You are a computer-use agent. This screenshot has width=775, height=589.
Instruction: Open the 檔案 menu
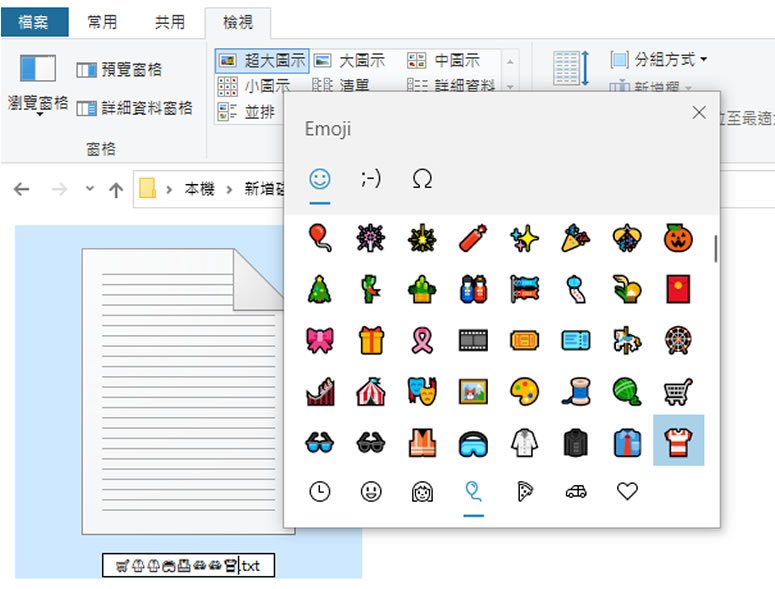[35, 21]
